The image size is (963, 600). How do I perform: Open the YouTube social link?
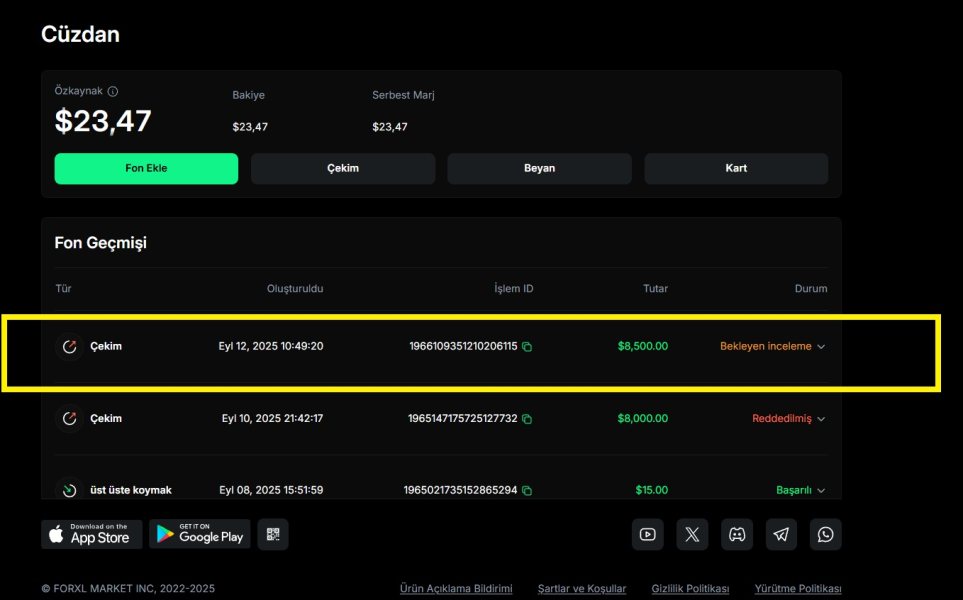point(647,534)
